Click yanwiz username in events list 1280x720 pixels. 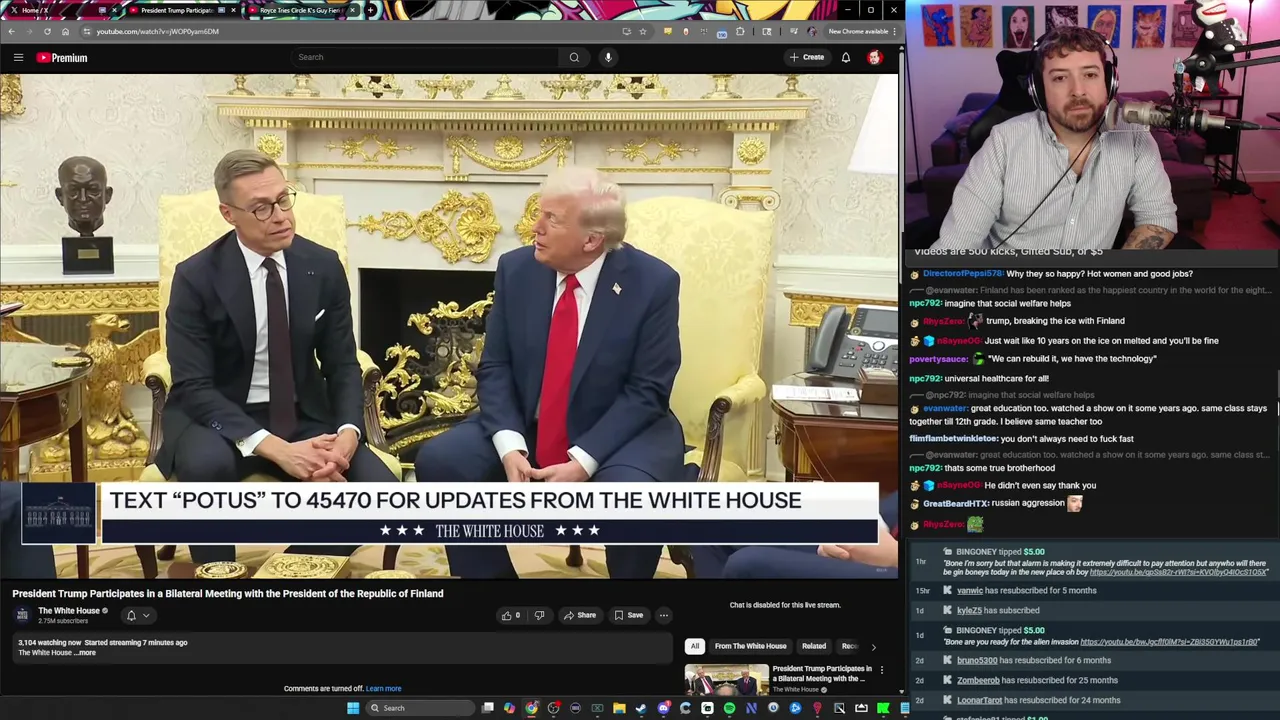(x=969, y=591)
